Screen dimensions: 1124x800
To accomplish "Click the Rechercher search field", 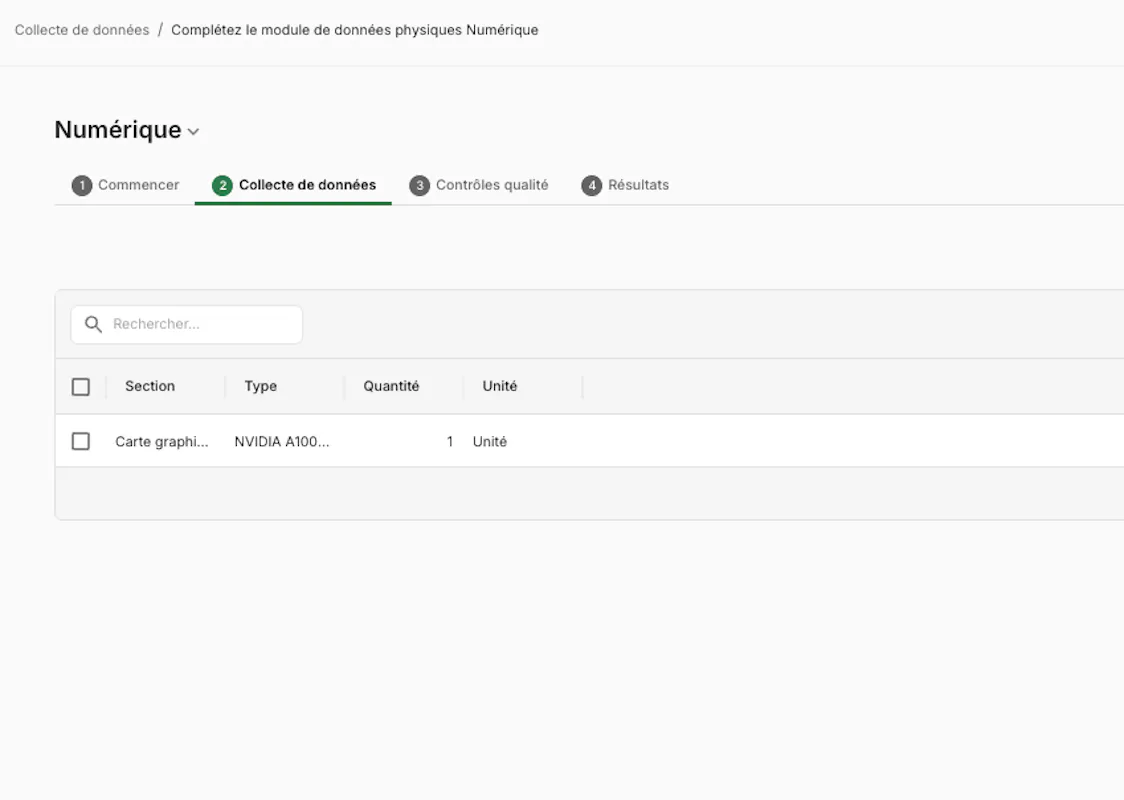I will [186, 325].
